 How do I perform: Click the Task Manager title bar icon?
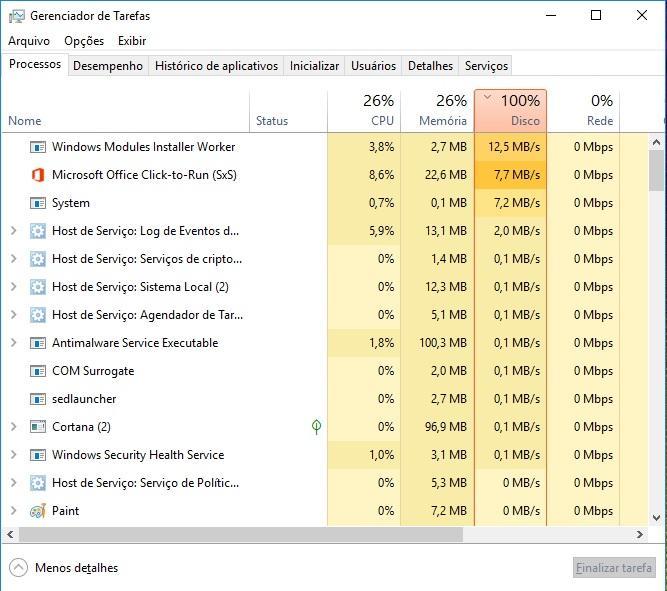click(17, 16)
